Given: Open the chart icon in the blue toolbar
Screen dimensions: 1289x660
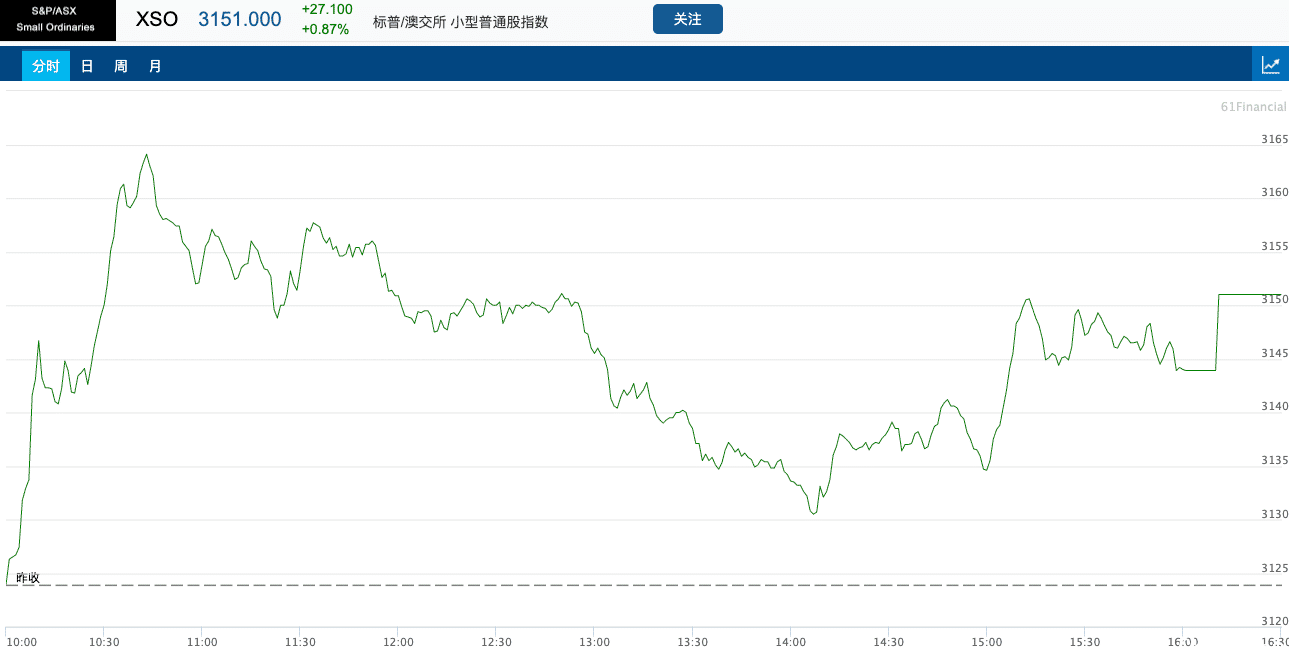Looking at the screenshot, I should [x=1270, y=65].
